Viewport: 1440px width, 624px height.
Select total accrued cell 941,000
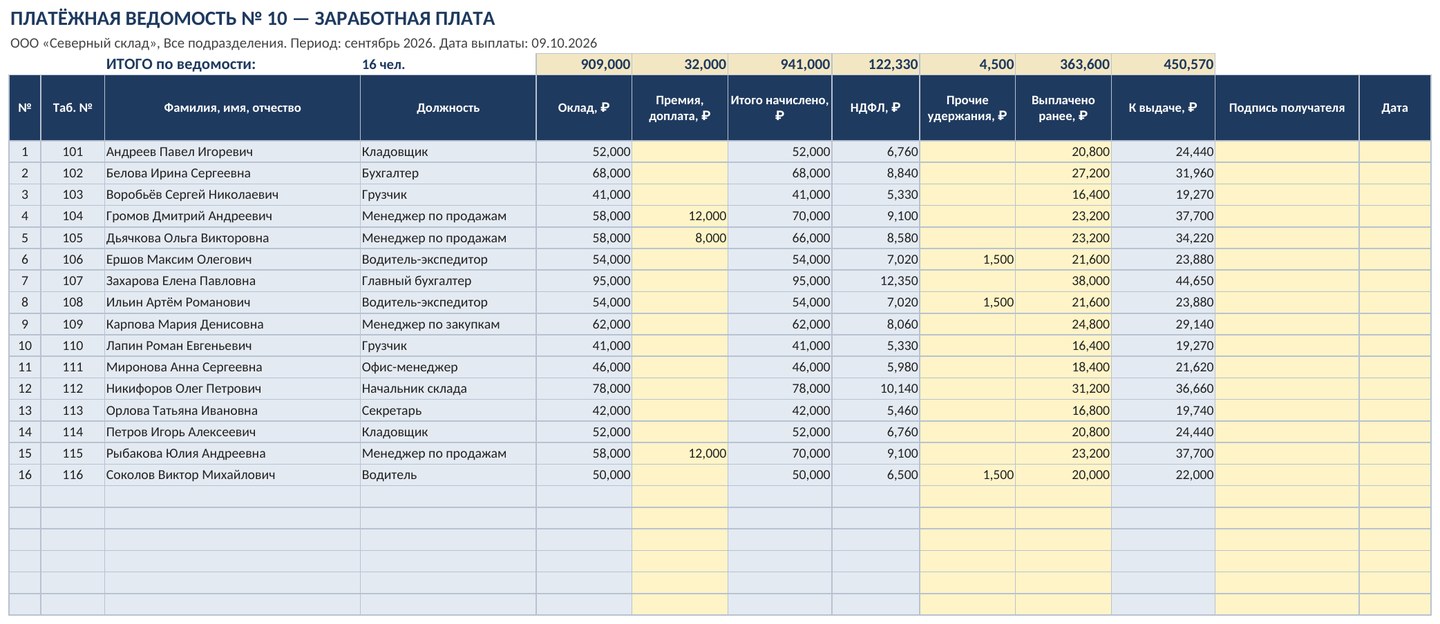point(780,64)
